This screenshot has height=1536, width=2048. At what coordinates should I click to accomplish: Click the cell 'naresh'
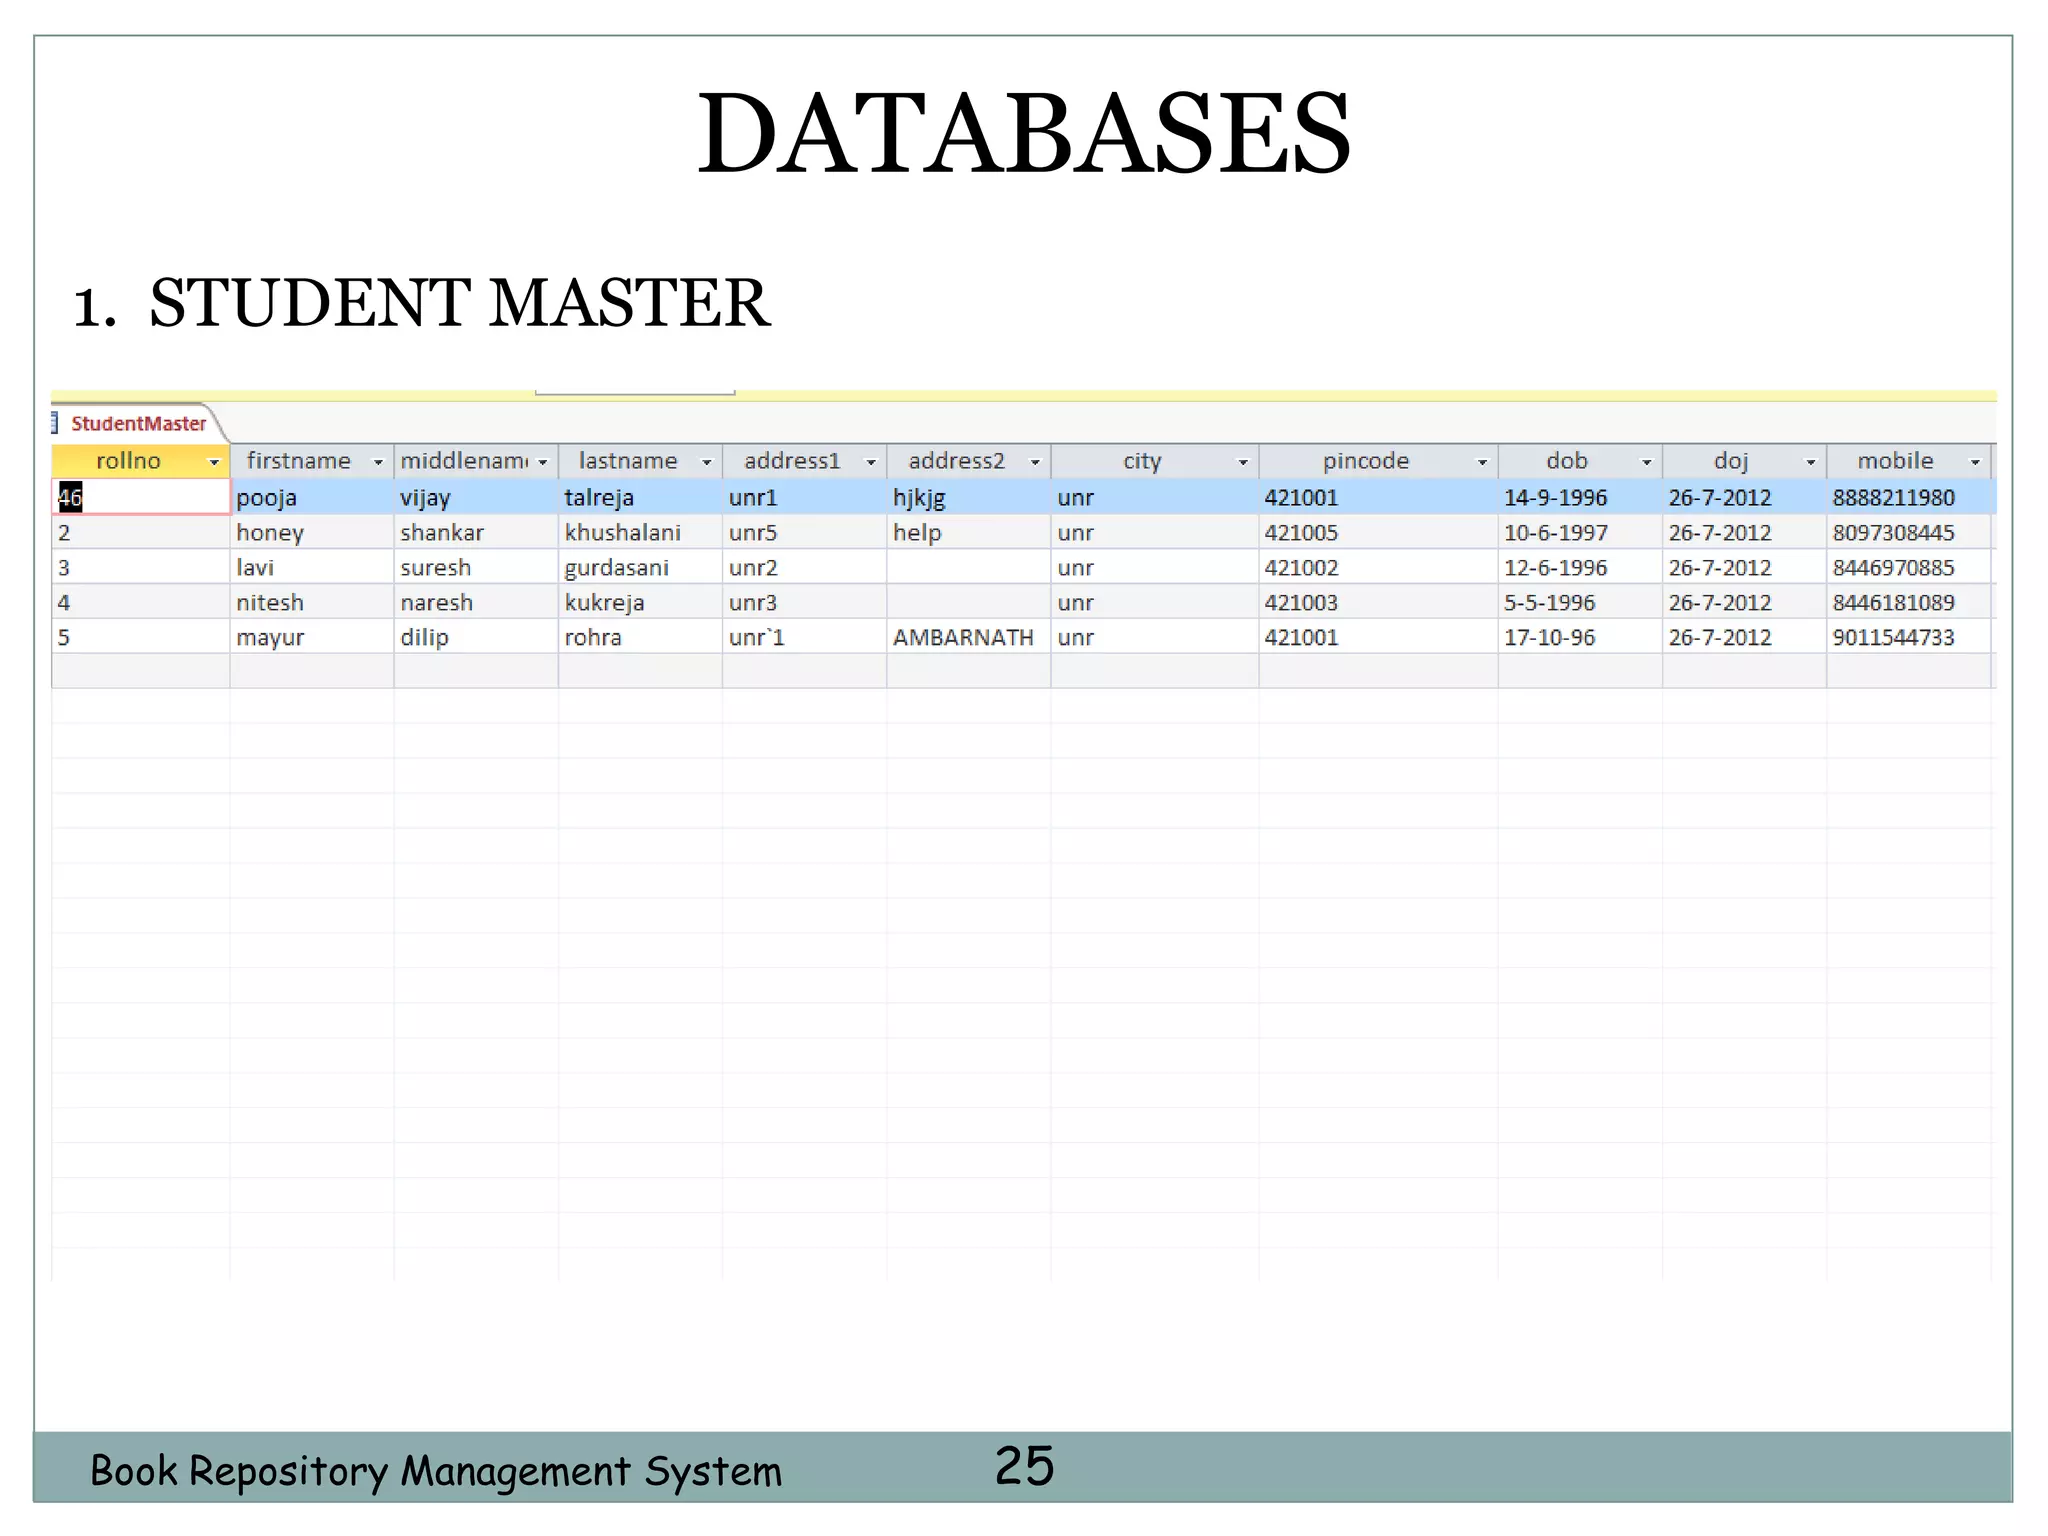pos(476,602)
